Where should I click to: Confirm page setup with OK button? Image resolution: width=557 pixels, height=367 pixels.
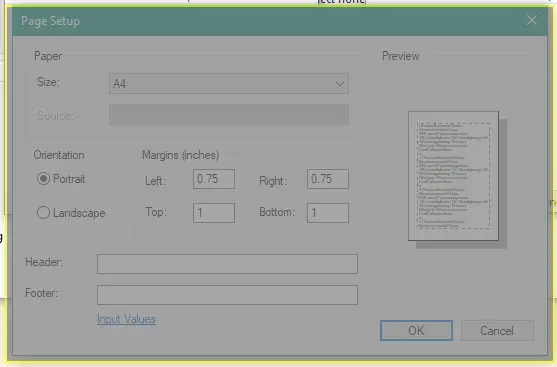tap(416, 331)
